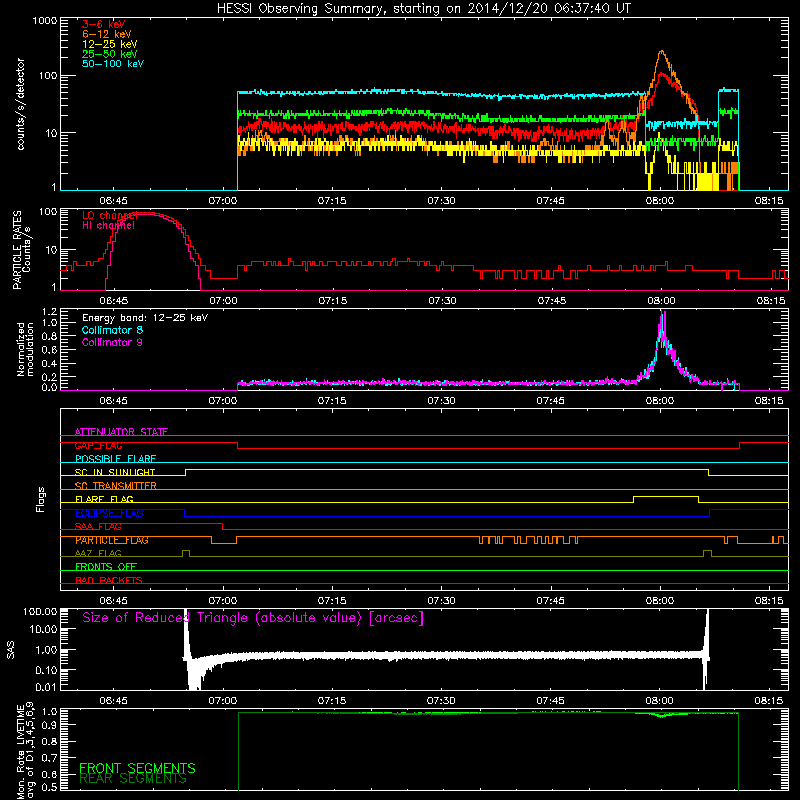Click the 'Energy band: 12-25 keV' label
The image size is (800, 800).
pos(145,318)
